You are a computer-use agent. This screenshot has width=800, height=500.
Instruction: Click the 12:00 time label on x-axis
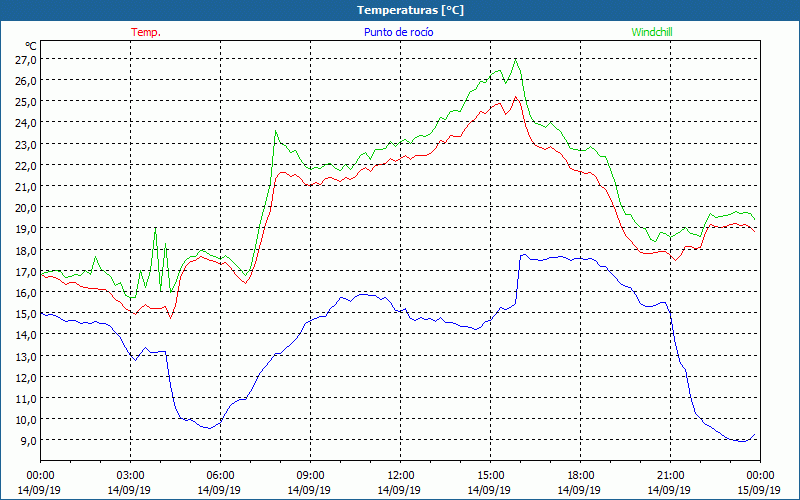399,476
